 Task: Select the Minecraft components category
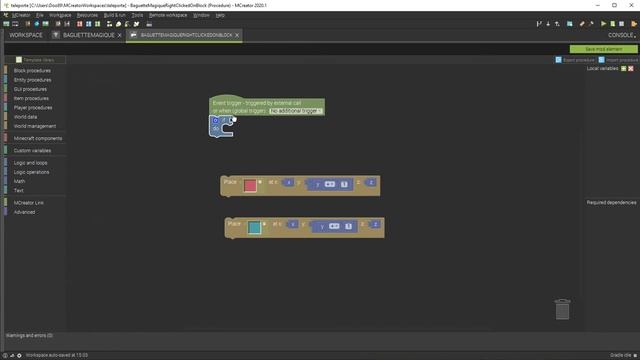point(38,138)
